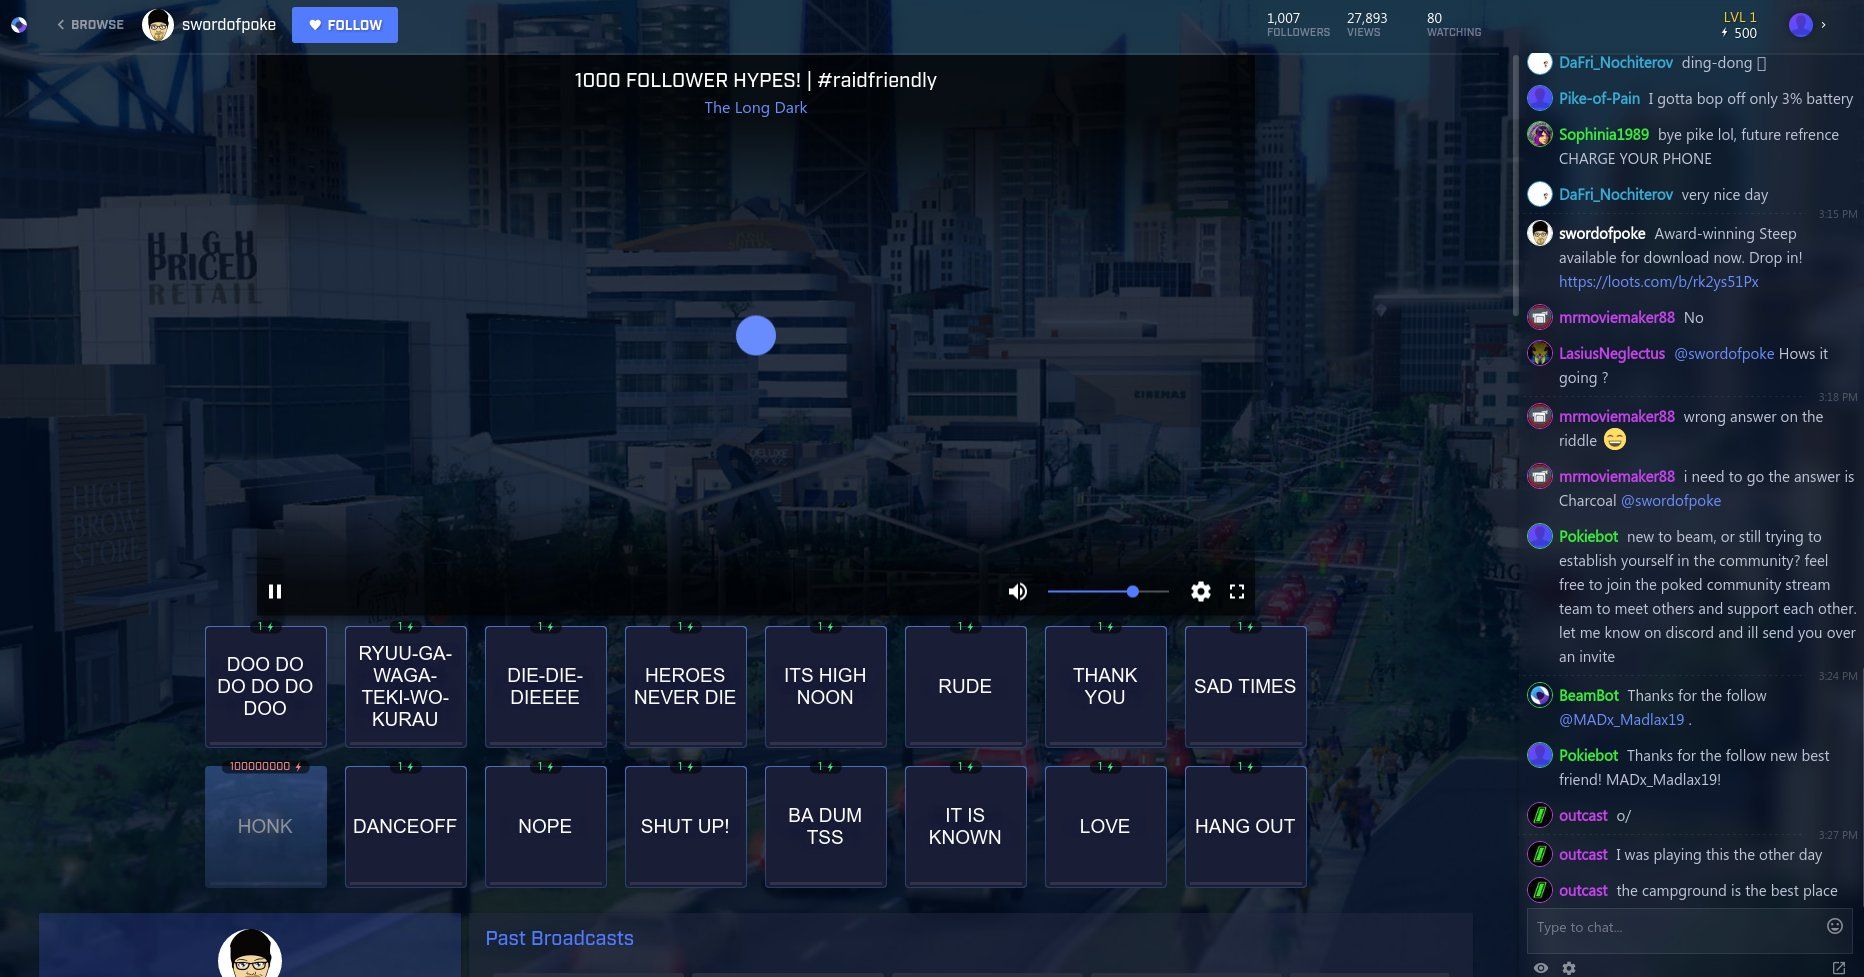This screenshot has width=1864, height=977.
Task: Pop out the chat window
Action: [x=1838, y=968]
